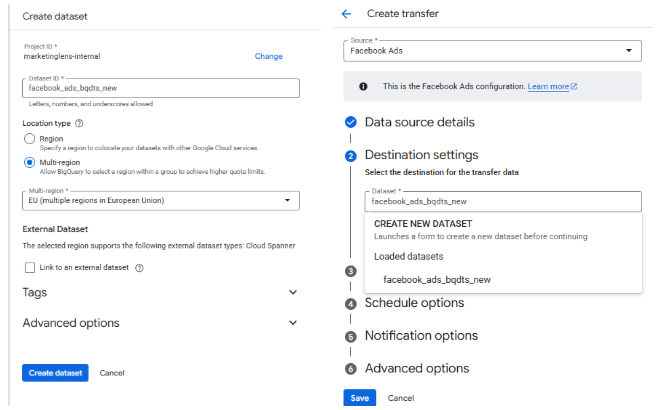Click help icon next to external dataset link
Image resolution: width=667 pixels, height=410 pixels.
click(x=139, y=268)
